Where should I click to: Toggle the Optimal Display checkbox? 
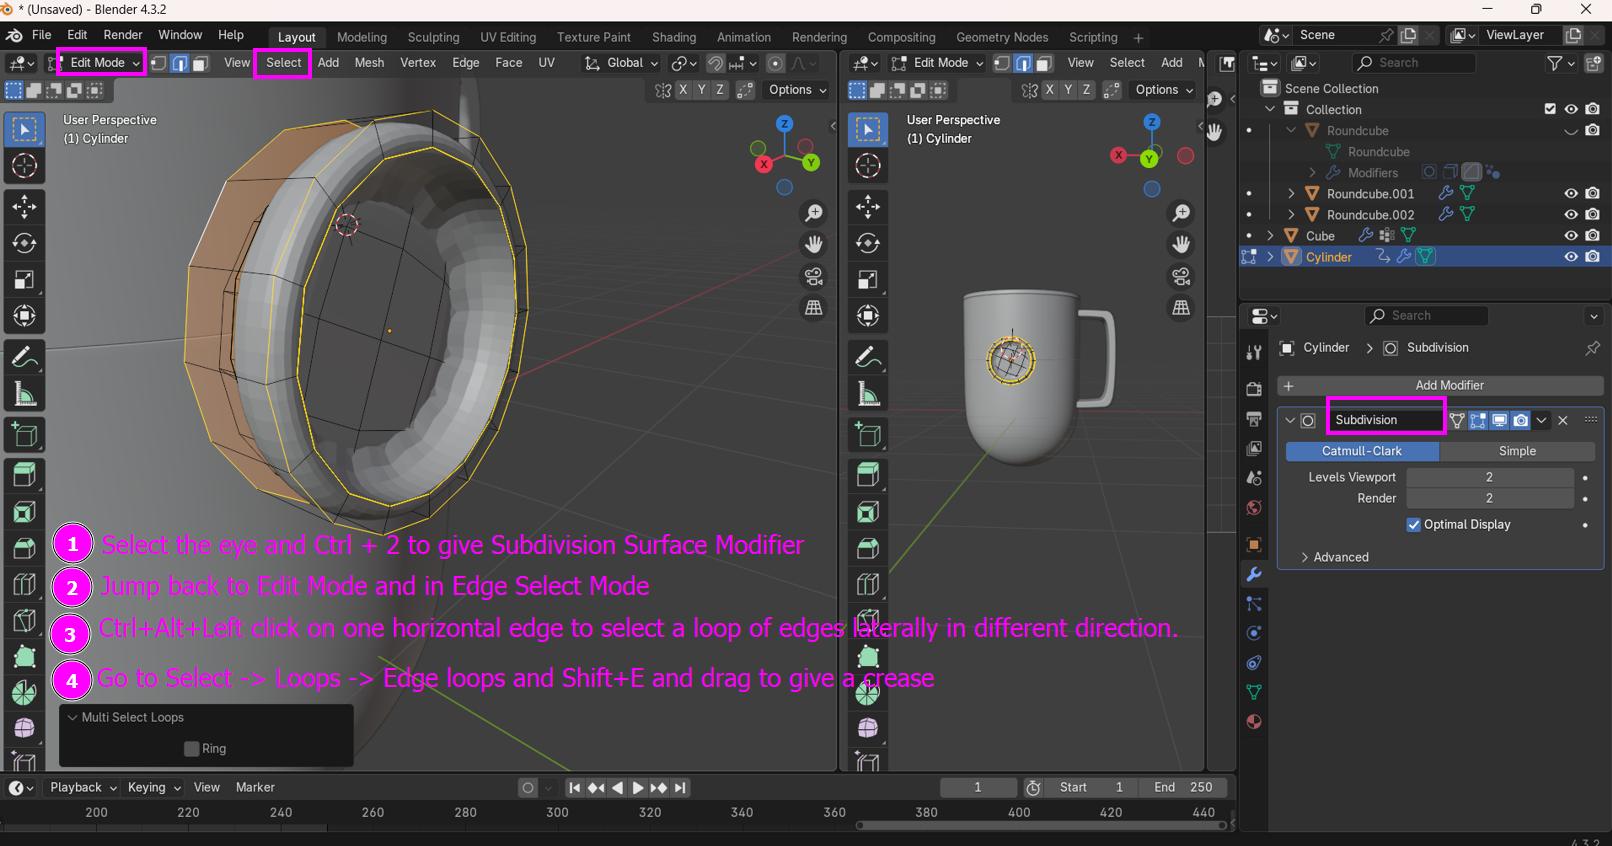click(1414, 524)
